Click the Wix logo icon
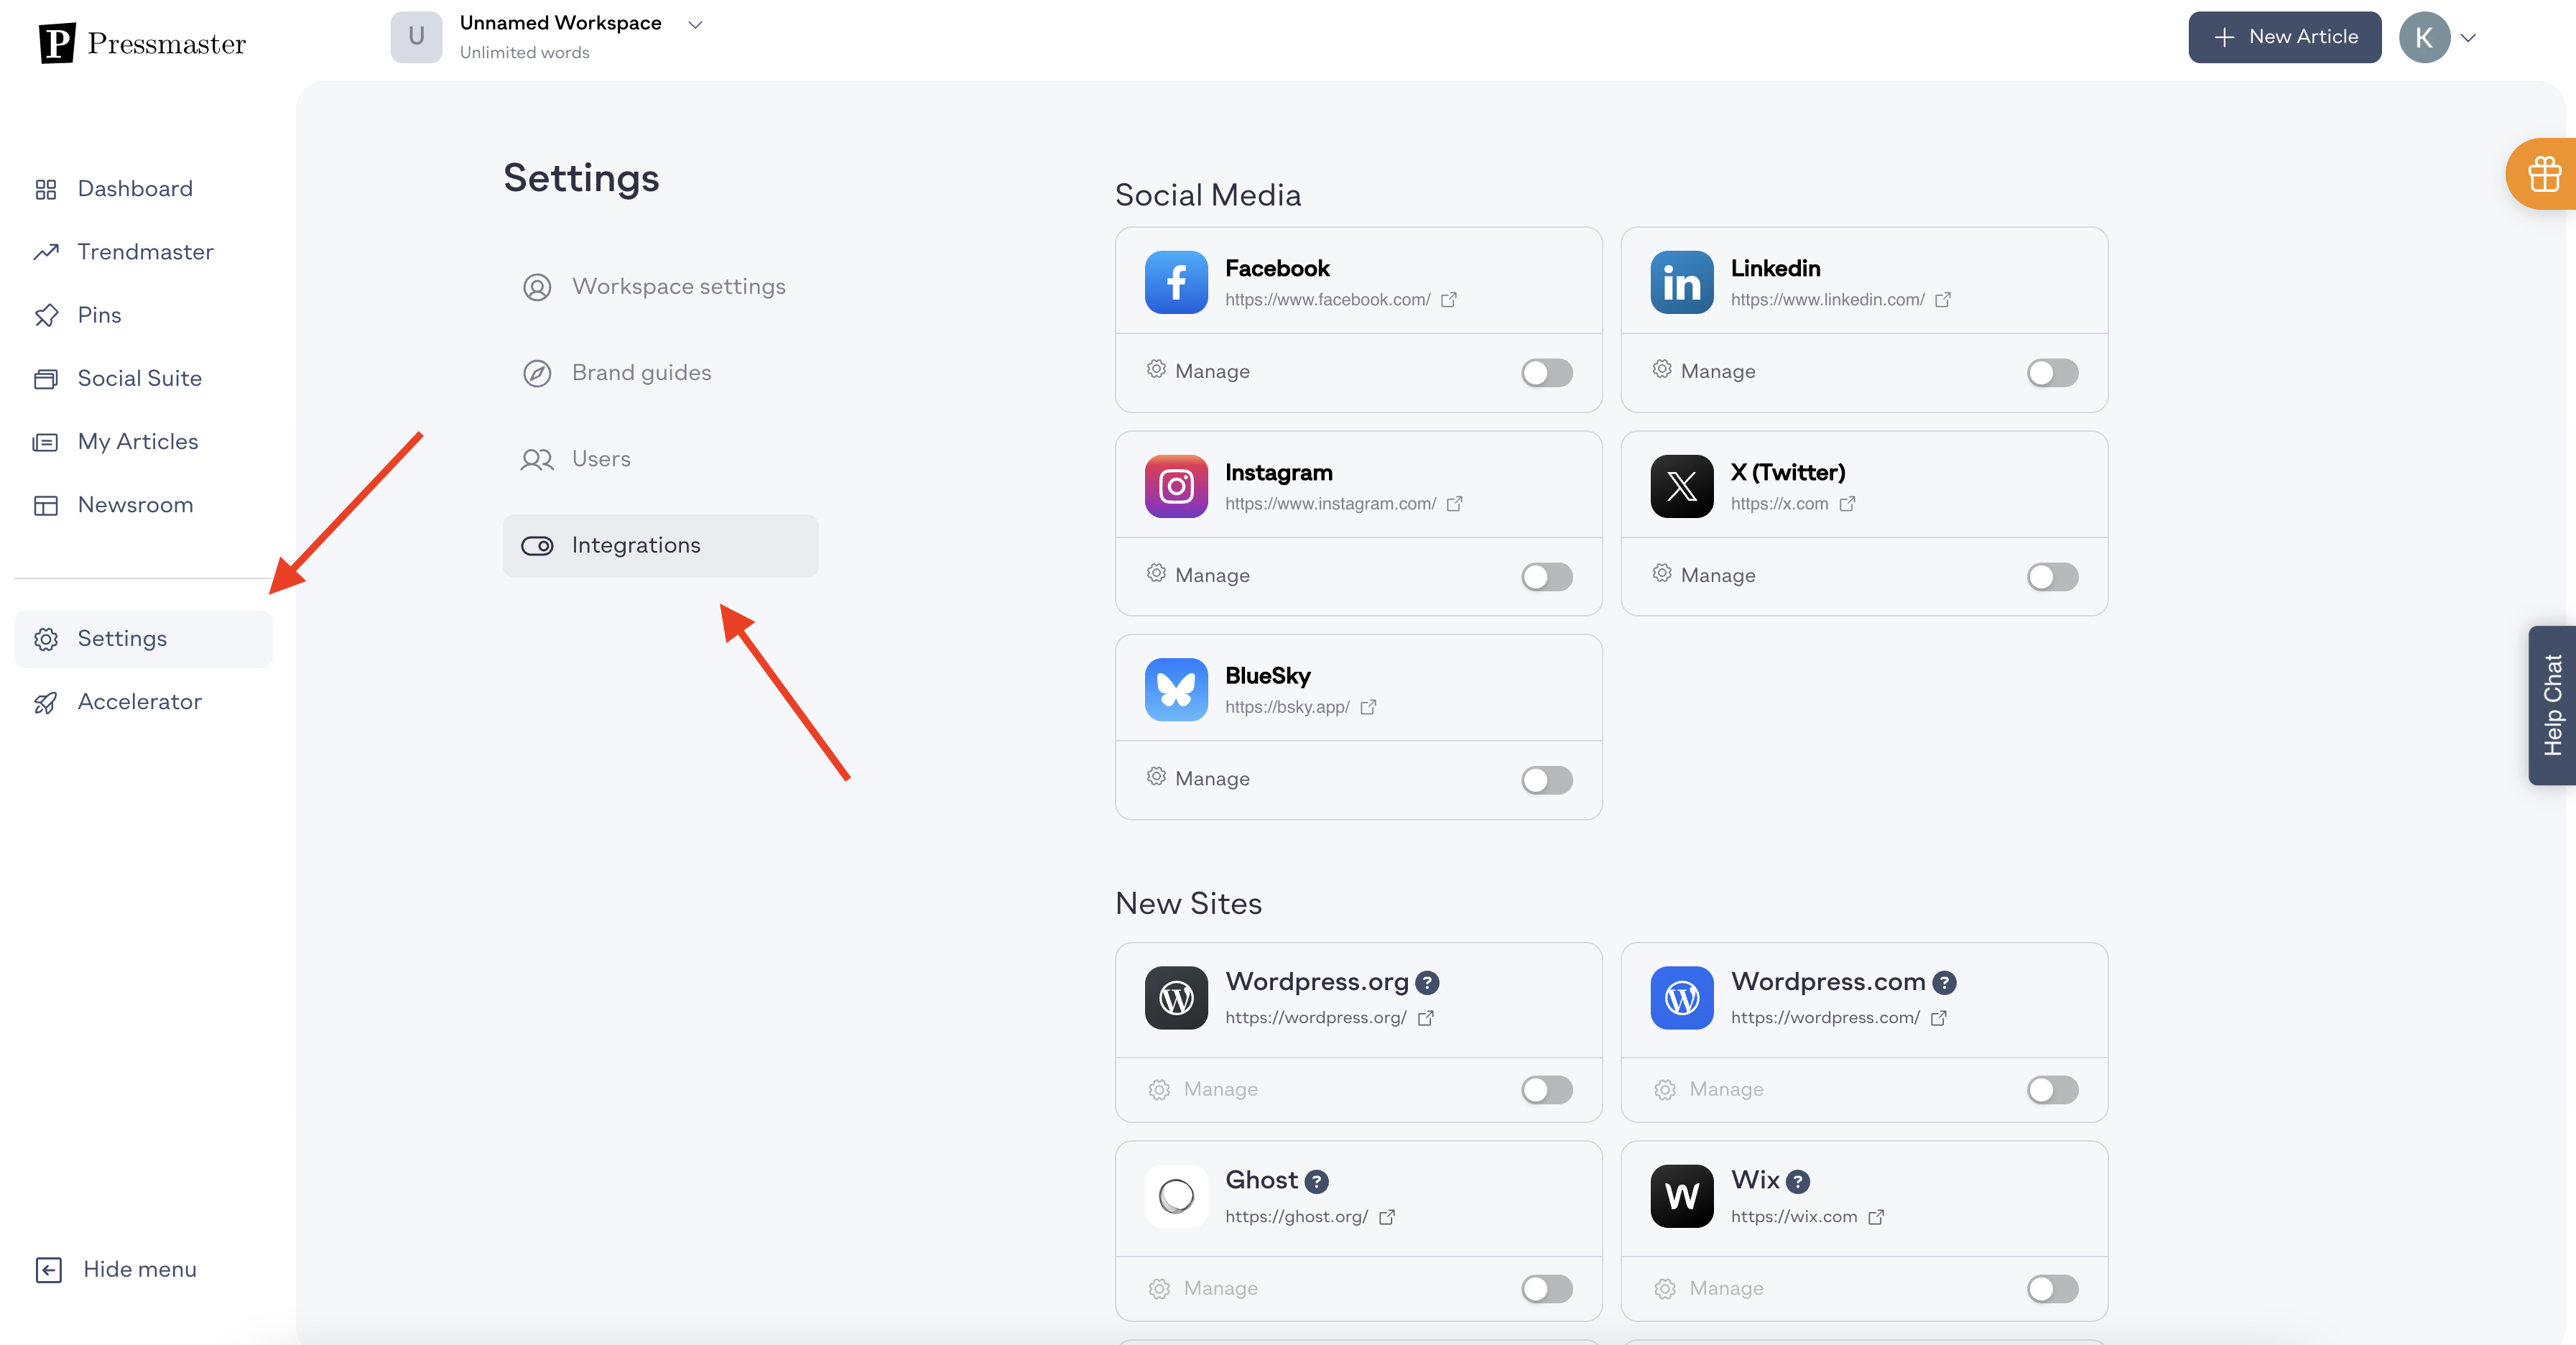Screen dimensions: 2576x1345 tap(1682, 1196)
